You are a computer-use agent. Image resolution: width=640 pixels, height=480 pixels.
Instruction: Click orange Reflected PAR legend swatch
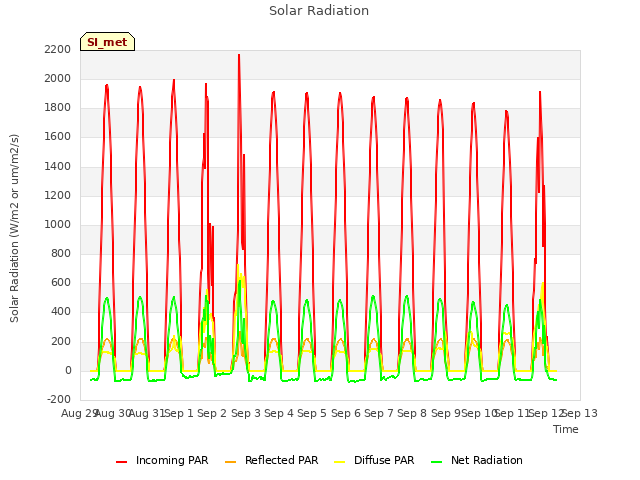[x=231, y=462]
